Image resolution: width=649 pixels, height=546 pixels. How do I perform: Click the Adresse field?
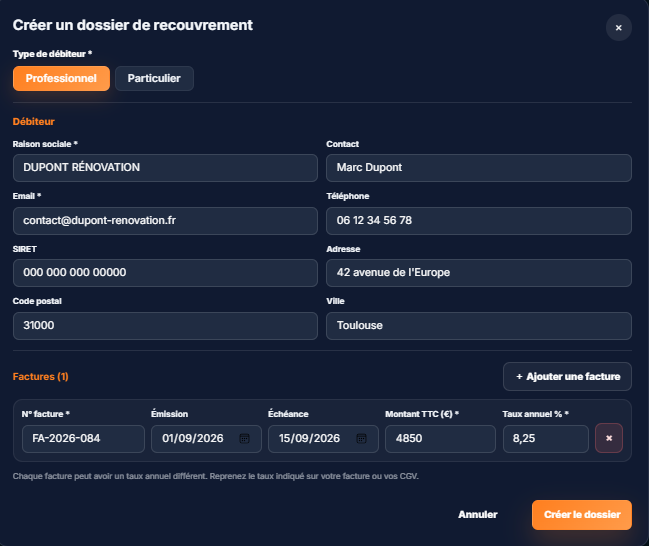479,273
